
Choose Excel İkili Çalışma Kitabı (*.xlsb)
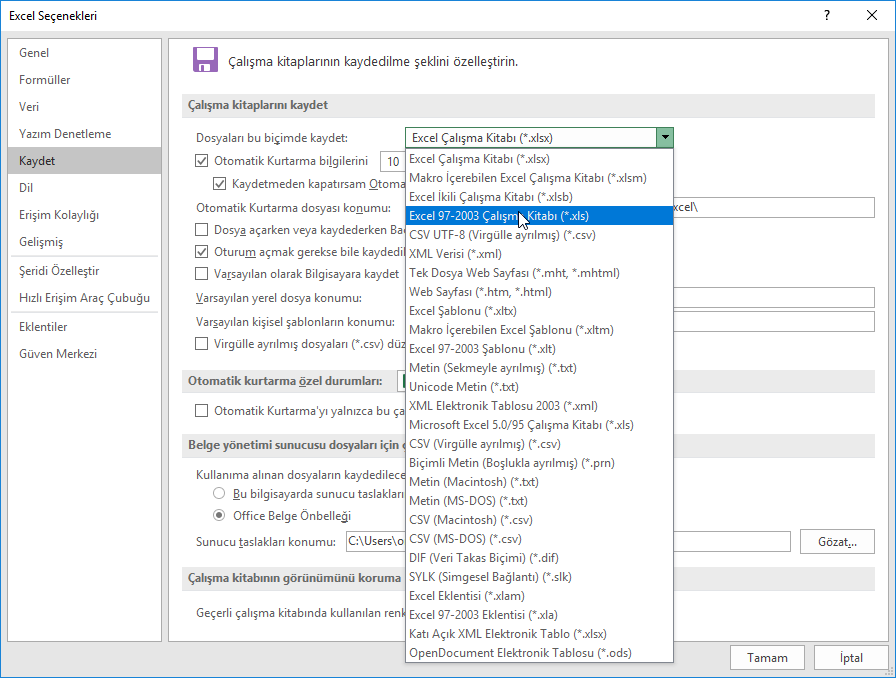click(x=539, y=197)
